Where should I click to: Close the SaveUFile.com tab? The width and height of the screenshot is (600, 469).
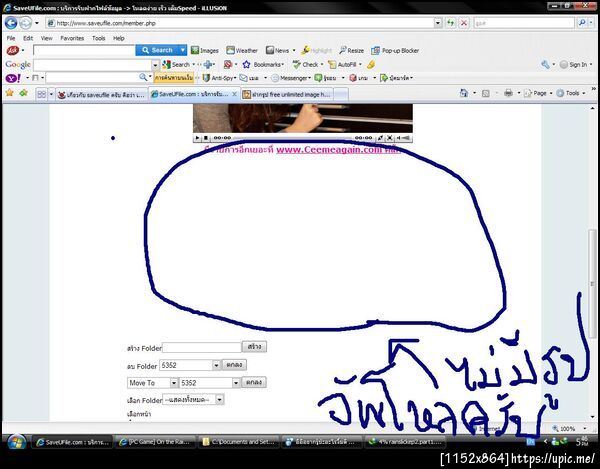click(x=234, y=94)
